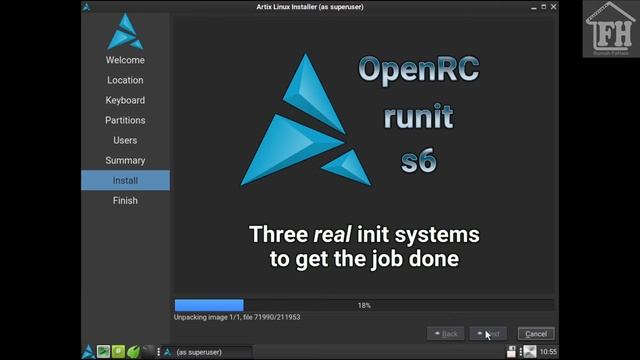The width and height of the screenshot is (640, 360).
Task: Cancel the installation
Action: pyautogui.click(x=536, y=333)
